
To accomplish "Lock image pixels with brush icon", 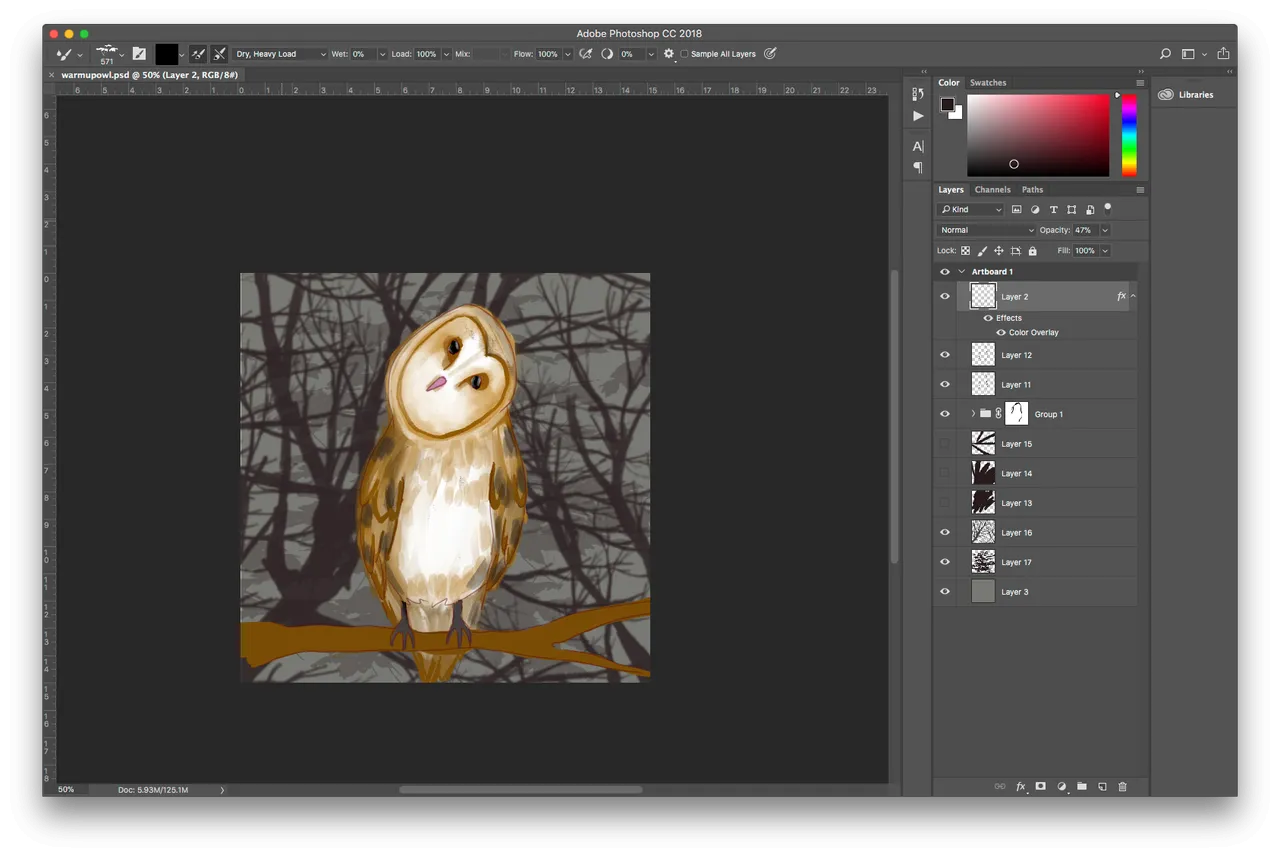I will 982,251.
